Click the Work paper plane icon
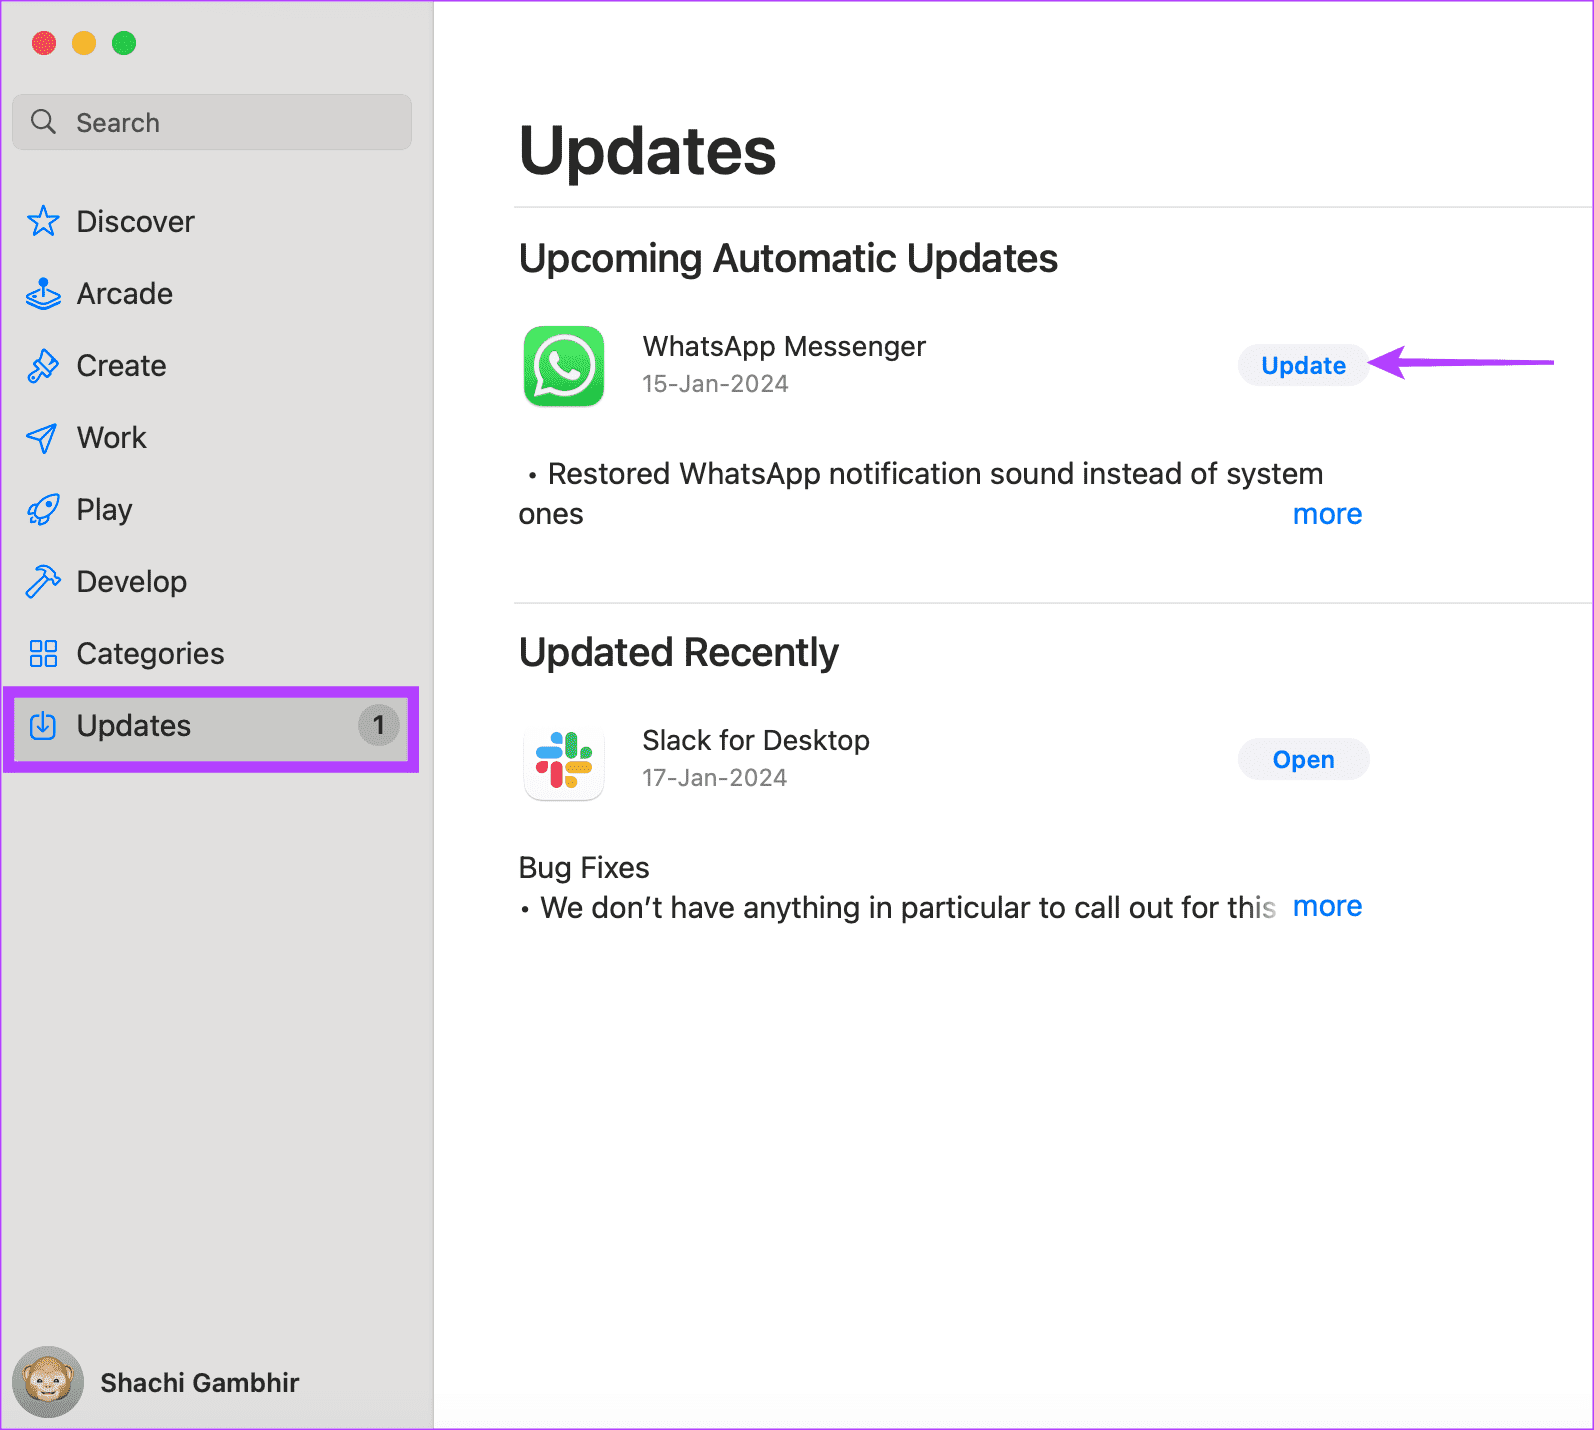1594x1430 pixels. click(x=42, y=438)
